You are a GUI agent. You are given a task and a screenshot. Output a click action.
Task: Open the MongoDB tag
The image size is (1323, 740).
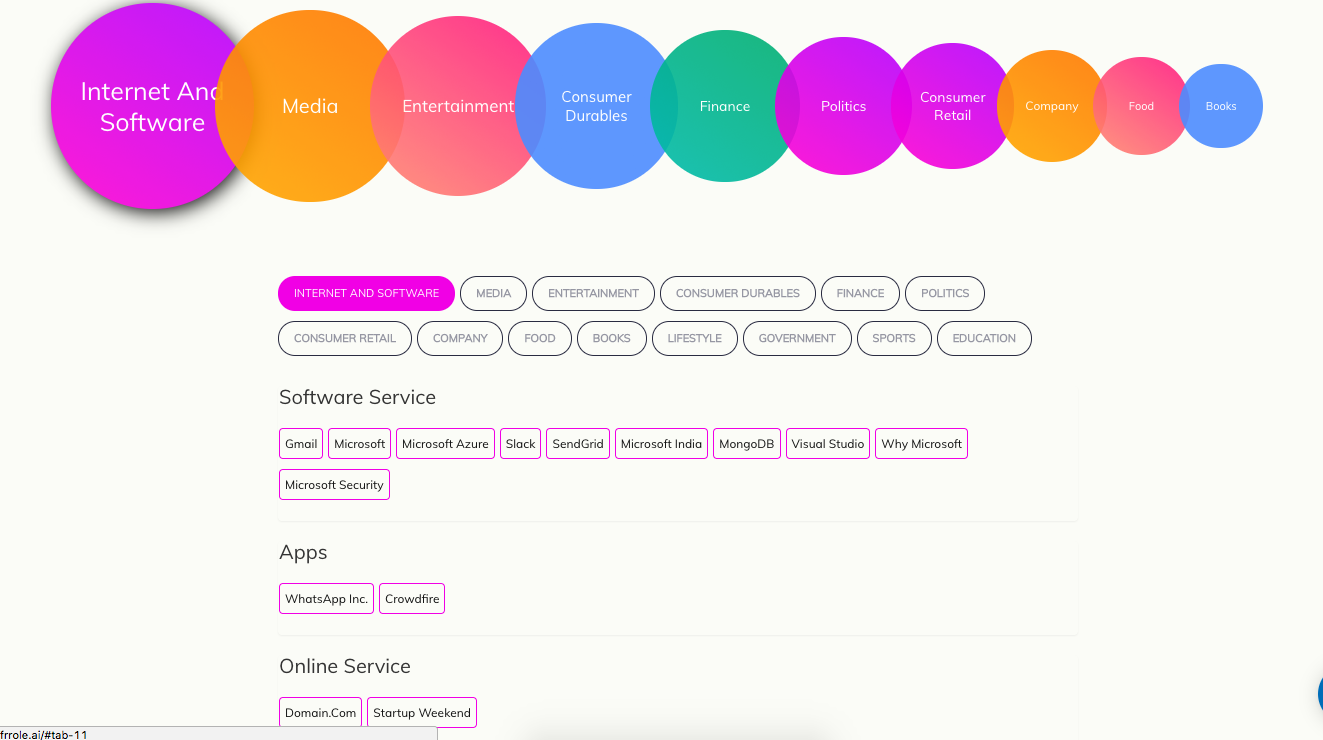pos(747,444)
